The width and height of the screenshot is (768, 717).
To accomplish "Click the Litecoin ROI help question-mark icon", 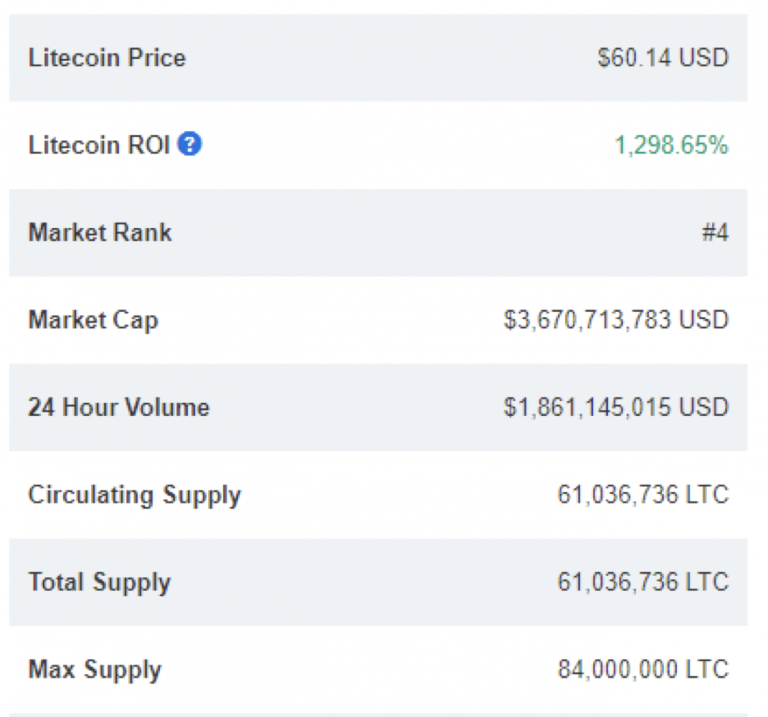I will 189,144.
